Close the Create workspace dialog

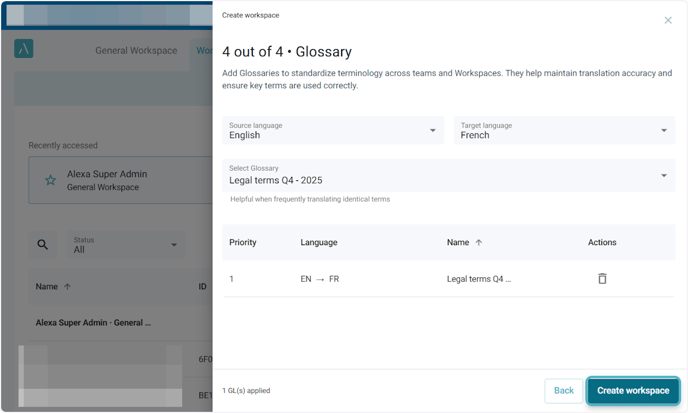pos(668,20)
